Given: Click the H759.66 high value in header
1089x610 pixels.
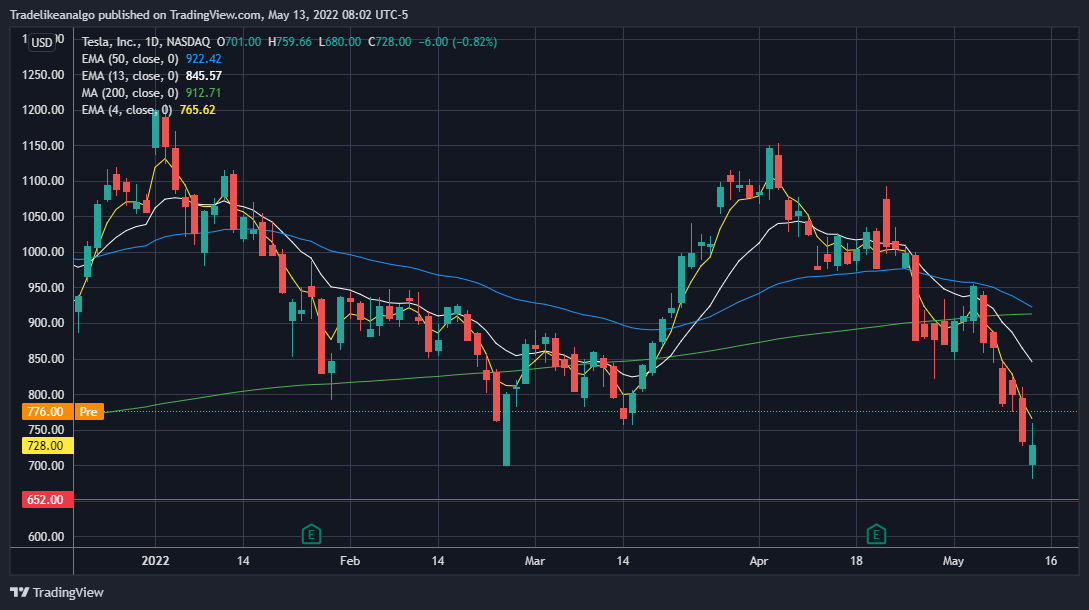Looking at the screenshot, I should 290,42.
